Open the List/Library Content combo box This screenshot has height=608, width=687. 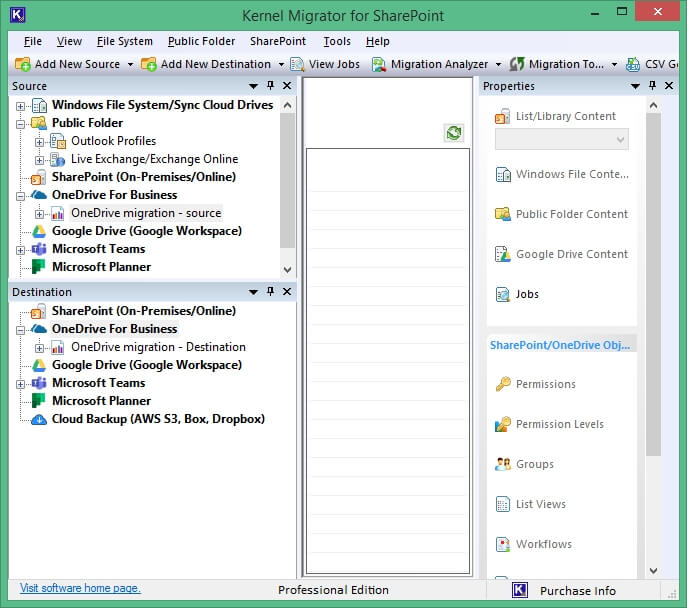click(x=562, y=140)
